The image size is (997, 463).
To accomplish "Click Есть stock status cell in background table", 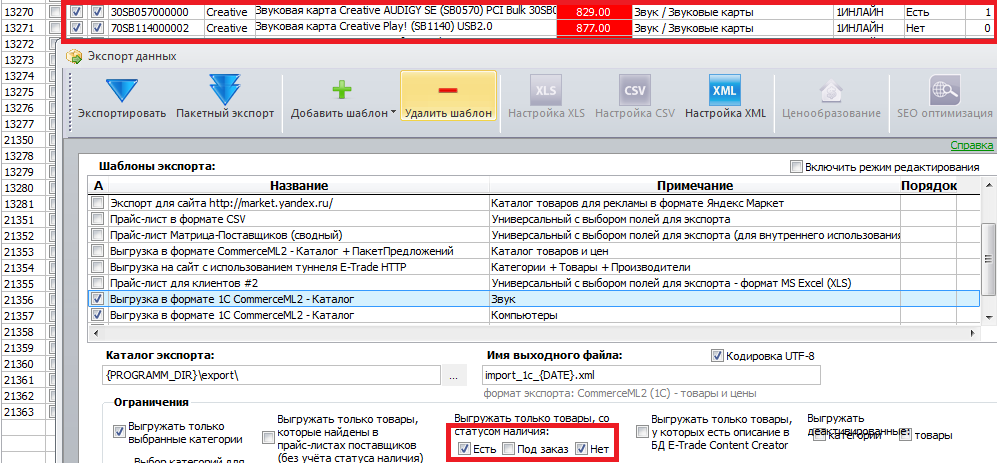I will [933, 11].
